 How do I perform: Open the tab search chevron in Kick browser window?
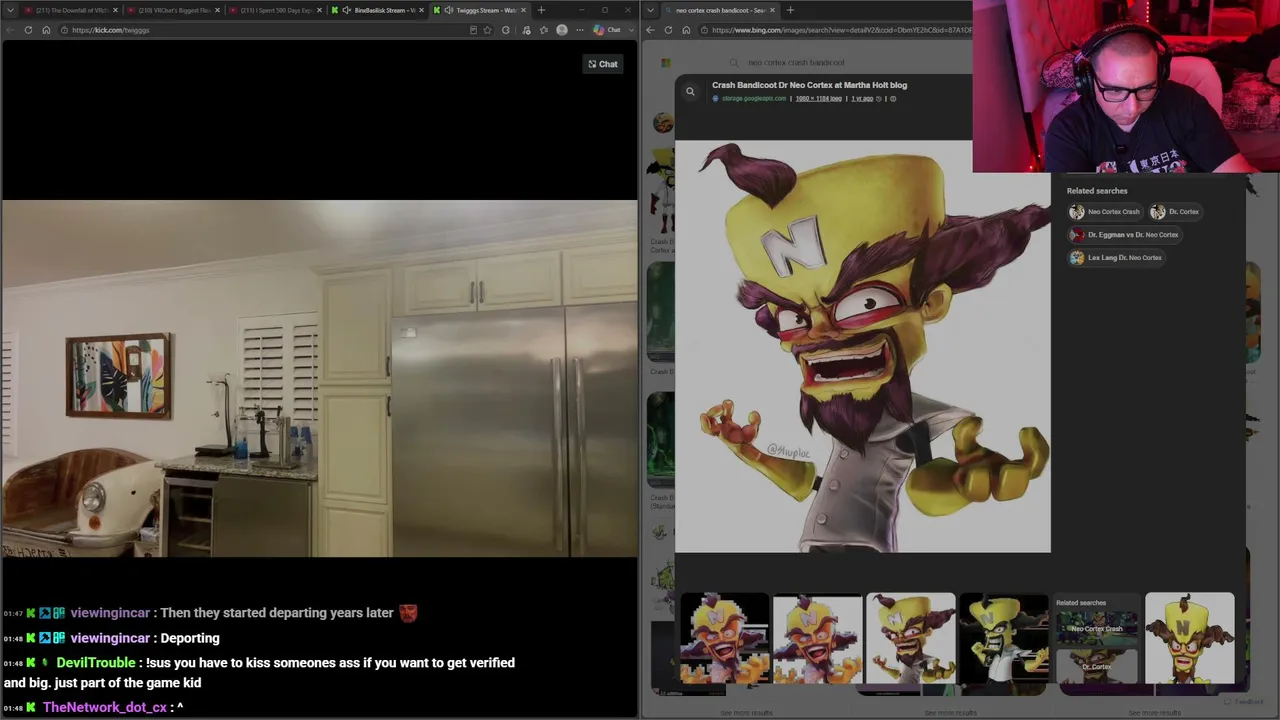point(9,10)
